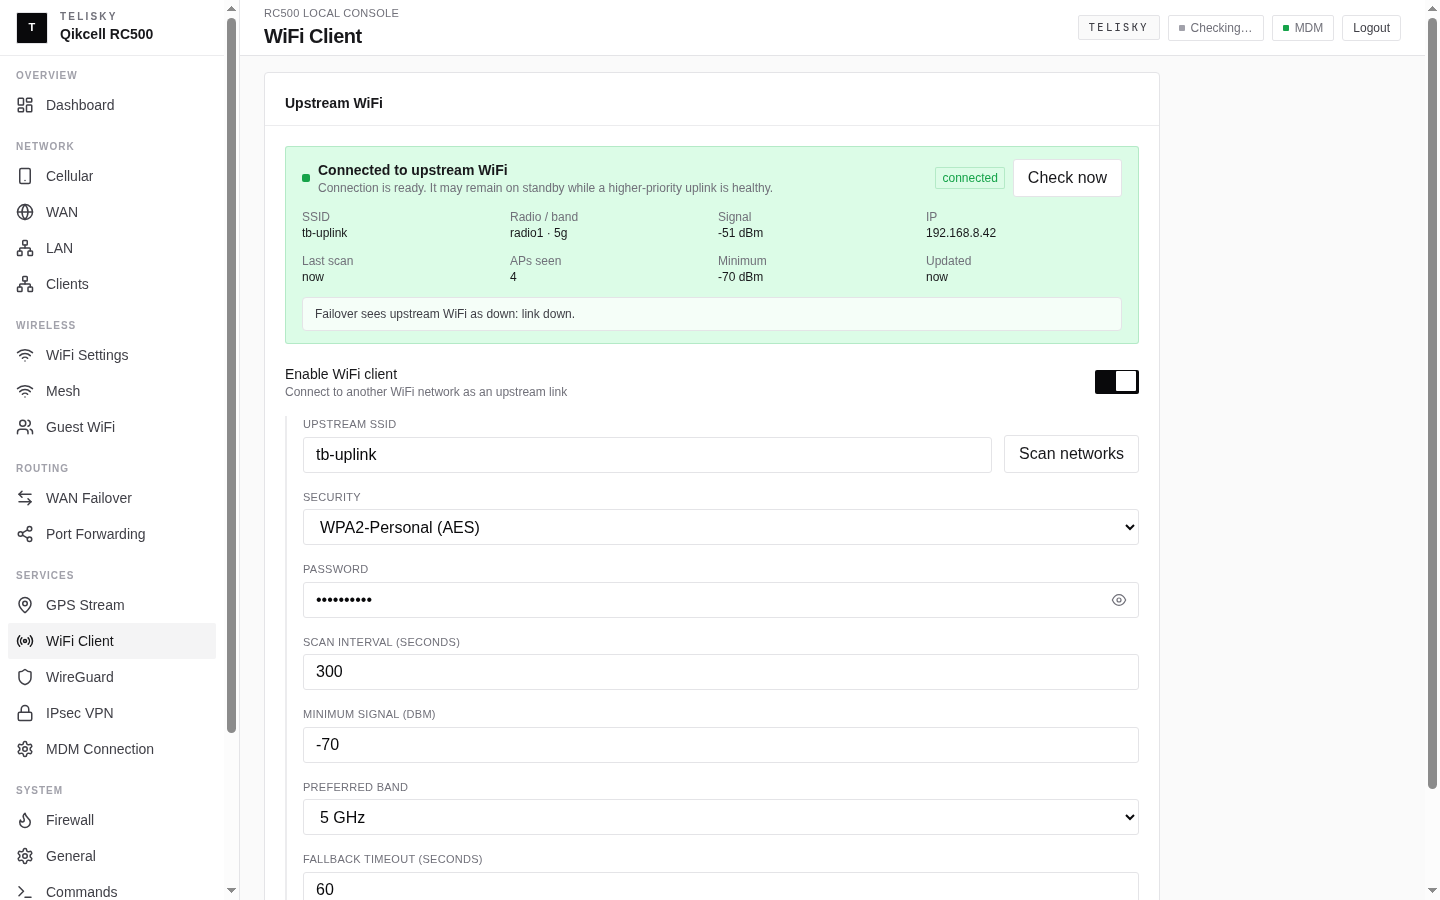1440x900 pixels.
Task: Click the General gear icon
Action: pyautogui.click(x=25, y=856)
